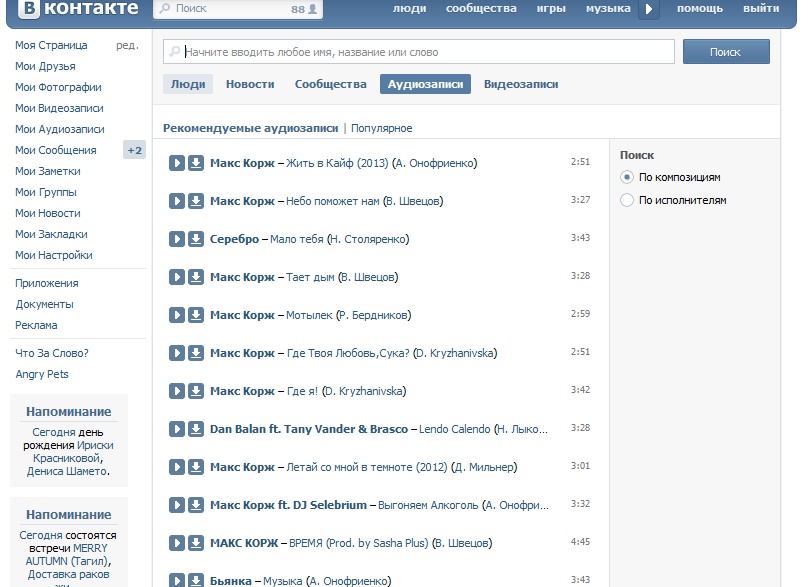Download the track Тает дым
This screenshot has width=809, height=587.
click(196, 277)
